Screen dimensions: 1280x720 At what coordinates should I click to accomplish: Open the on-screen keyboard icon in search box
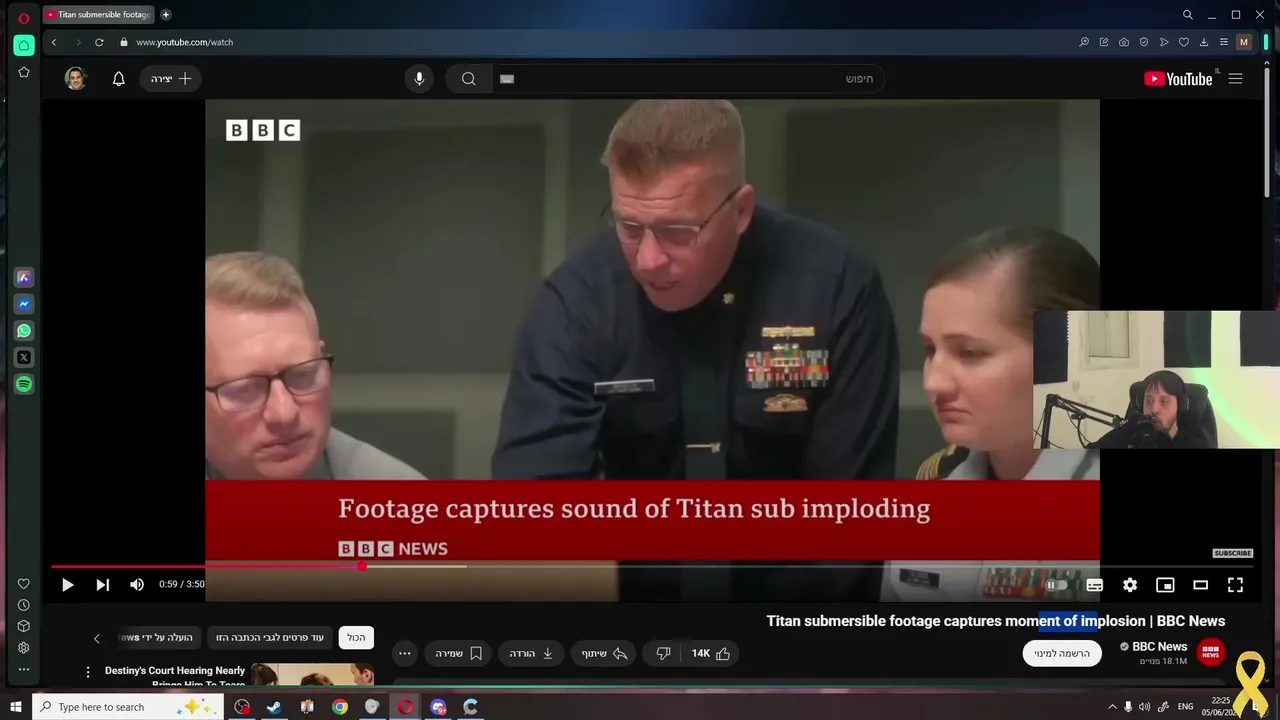tap(507, 79)
